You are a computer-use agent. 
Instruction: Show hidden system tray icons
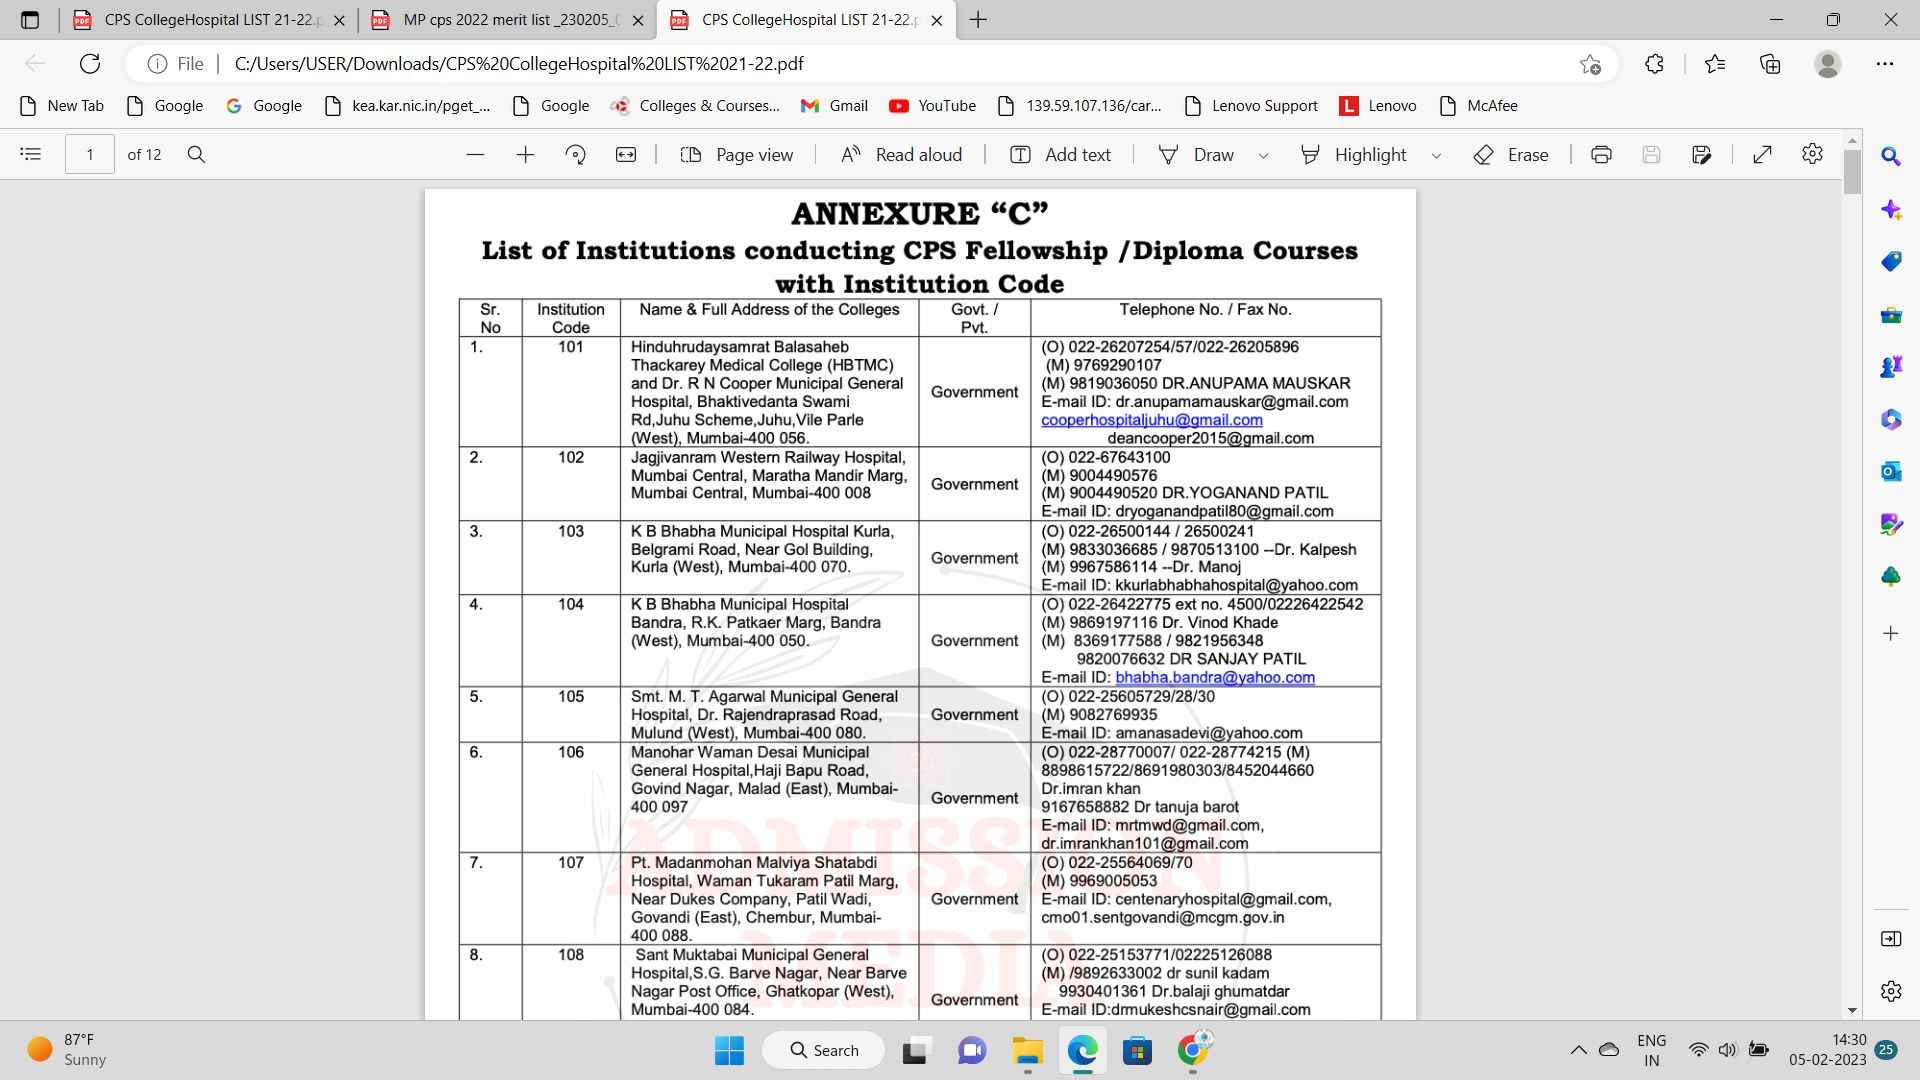(1578, 1050)
